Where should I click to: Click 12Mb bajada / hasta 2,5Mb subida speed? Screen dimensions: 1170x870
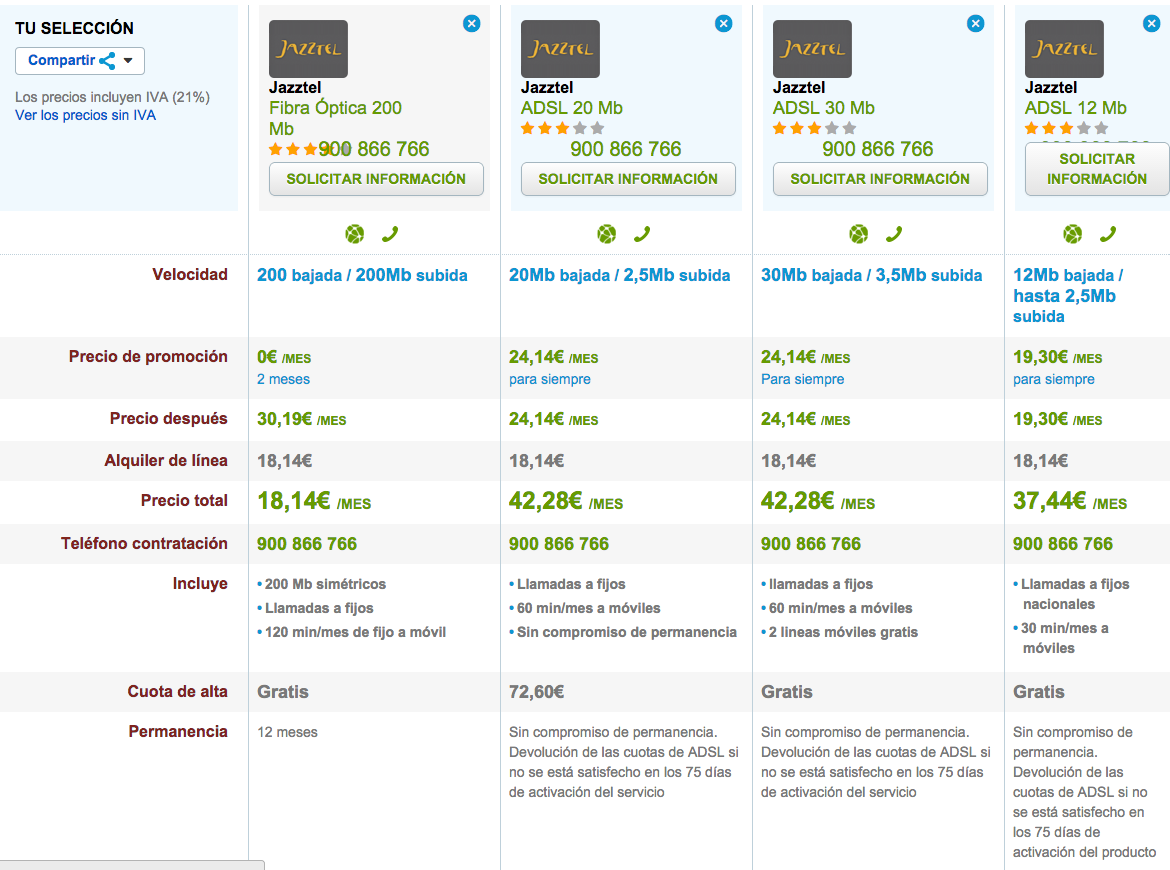click(x=1068, y=295)
